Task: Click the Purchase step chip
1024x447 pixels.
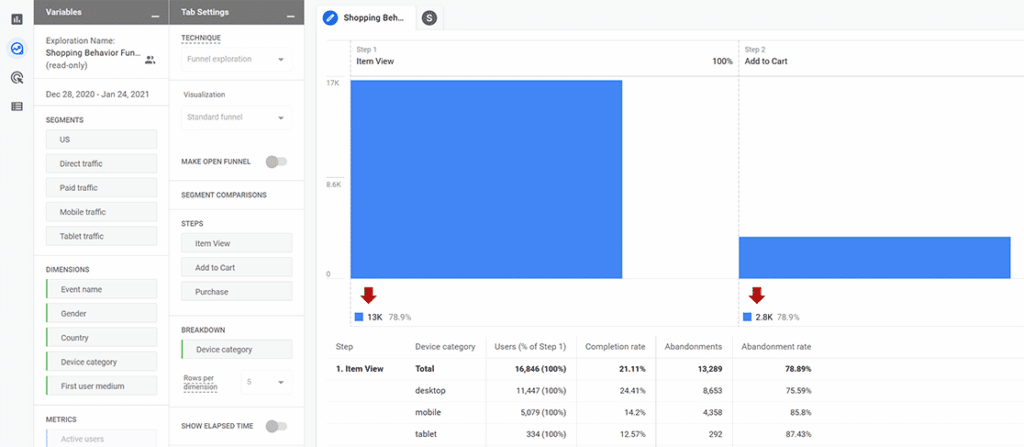Action: [236, 291]
